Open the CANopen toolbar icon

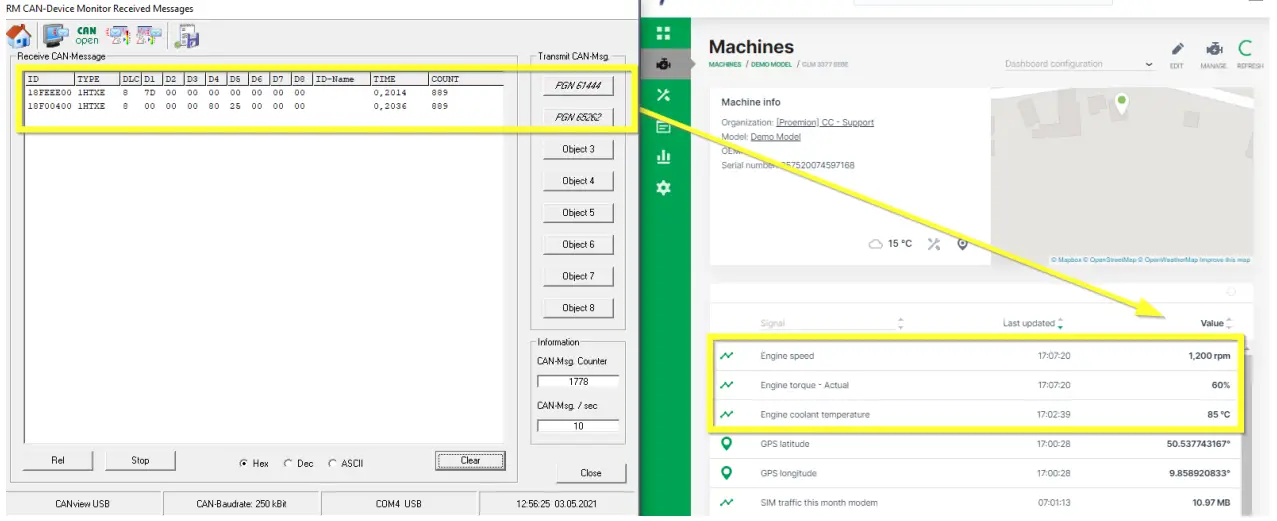coord(87,36)
